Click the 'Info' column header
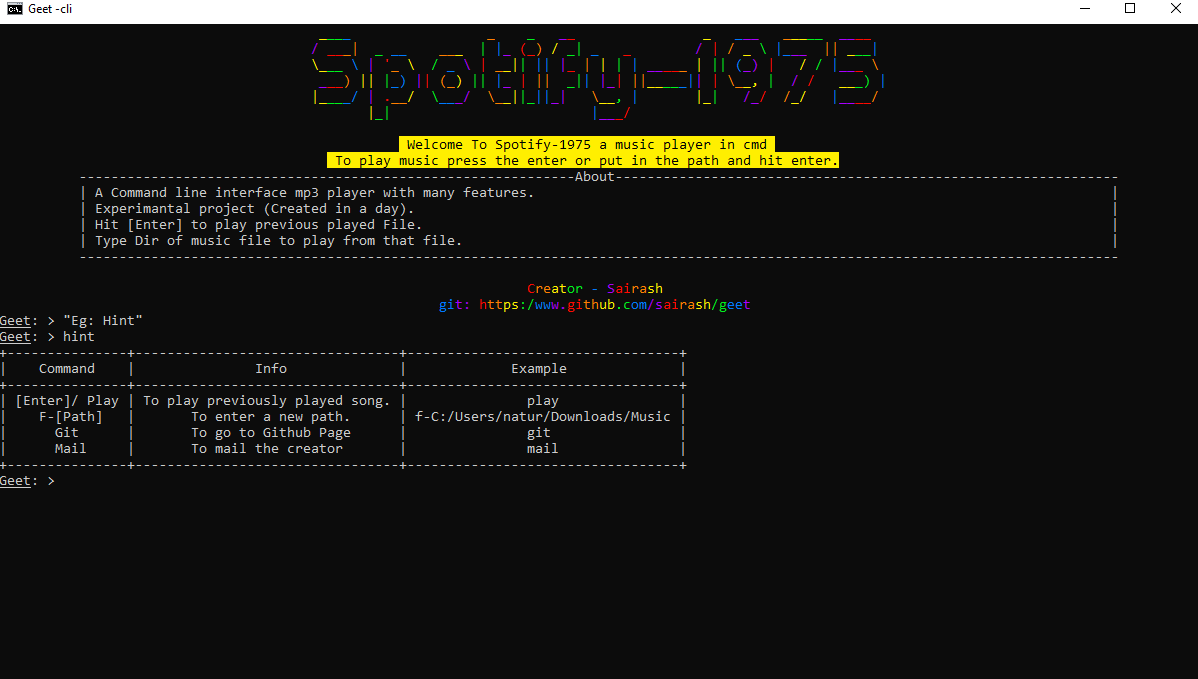The height and width of the screenshot is (679, 1198). 270,369
